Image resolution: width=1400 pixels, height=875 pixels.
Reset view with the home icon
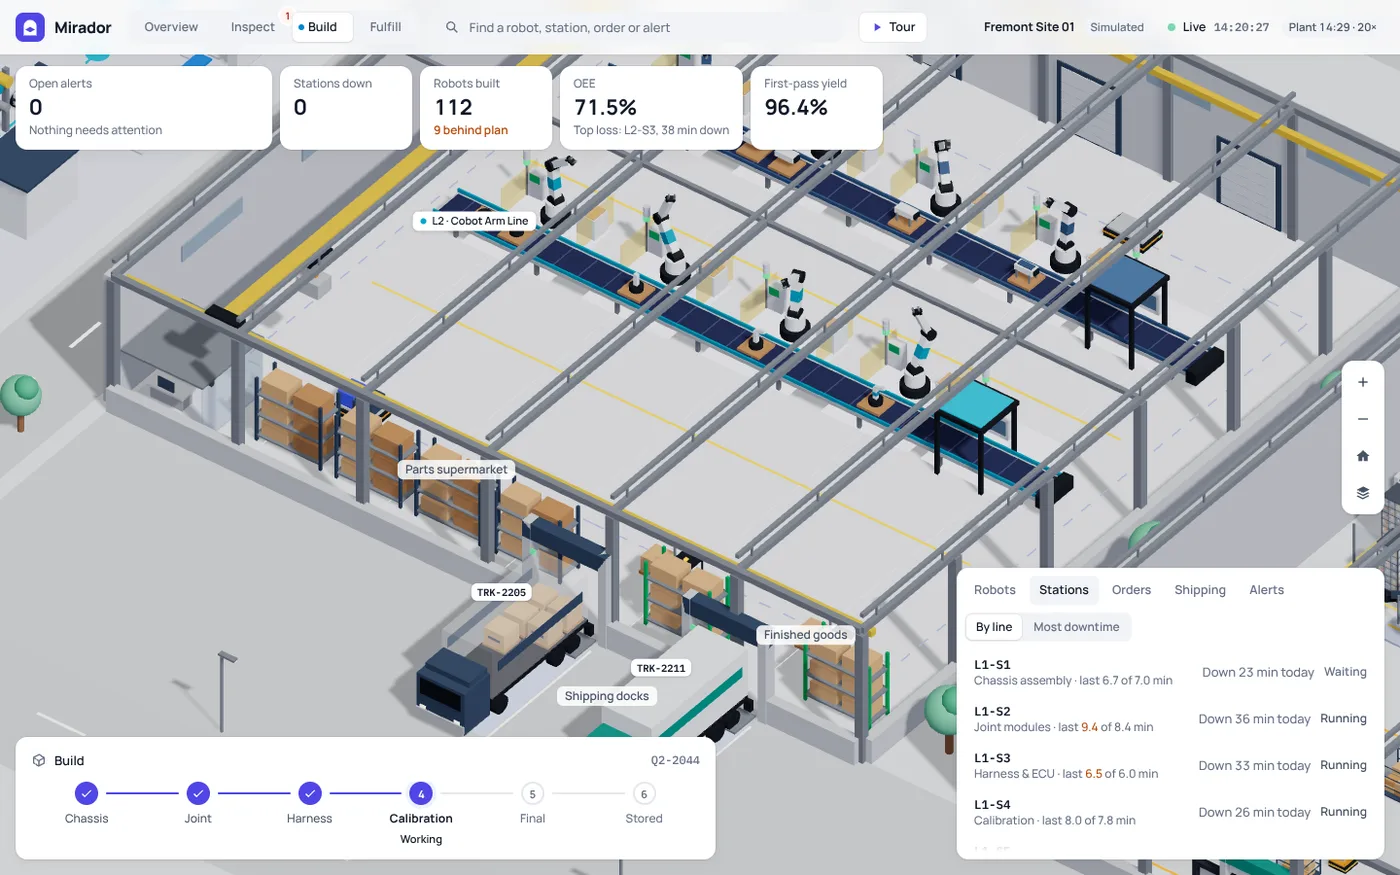coord(1362,456)
